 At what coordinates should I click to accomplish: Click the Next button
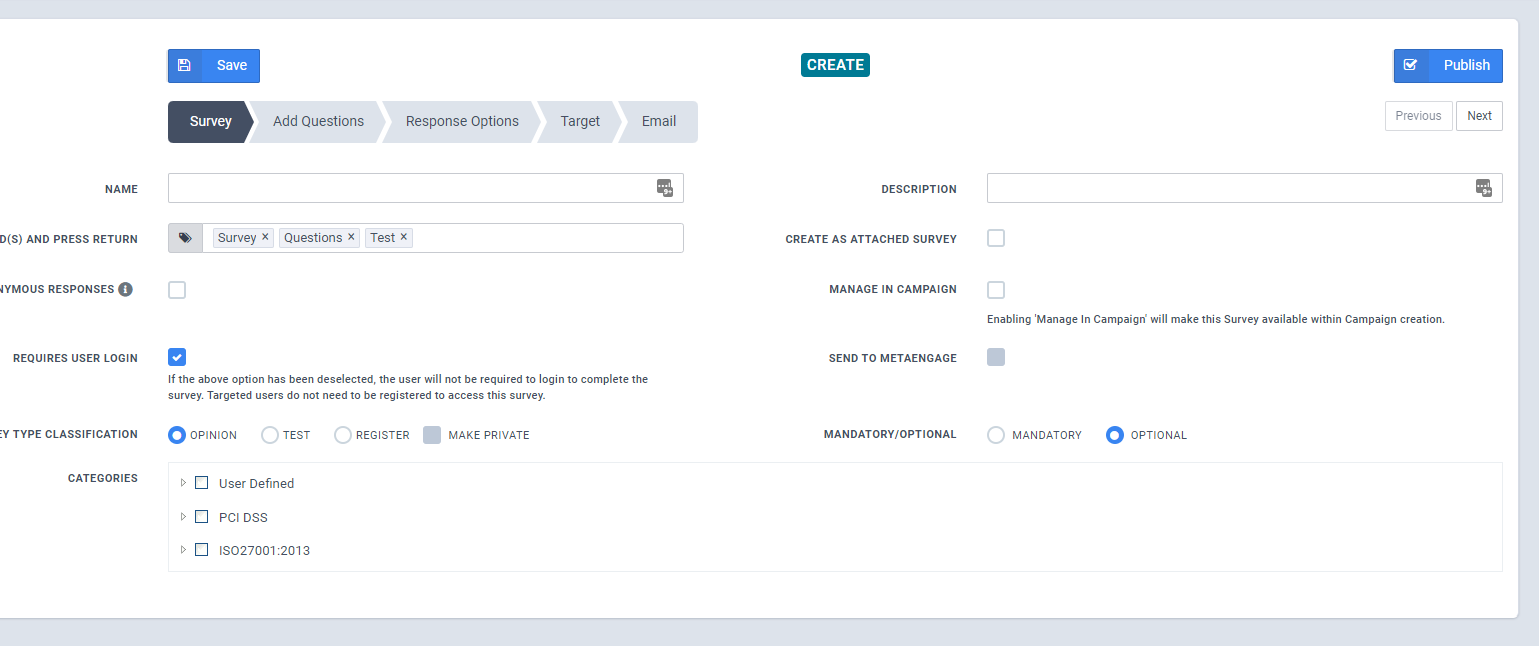(1480, 116)
